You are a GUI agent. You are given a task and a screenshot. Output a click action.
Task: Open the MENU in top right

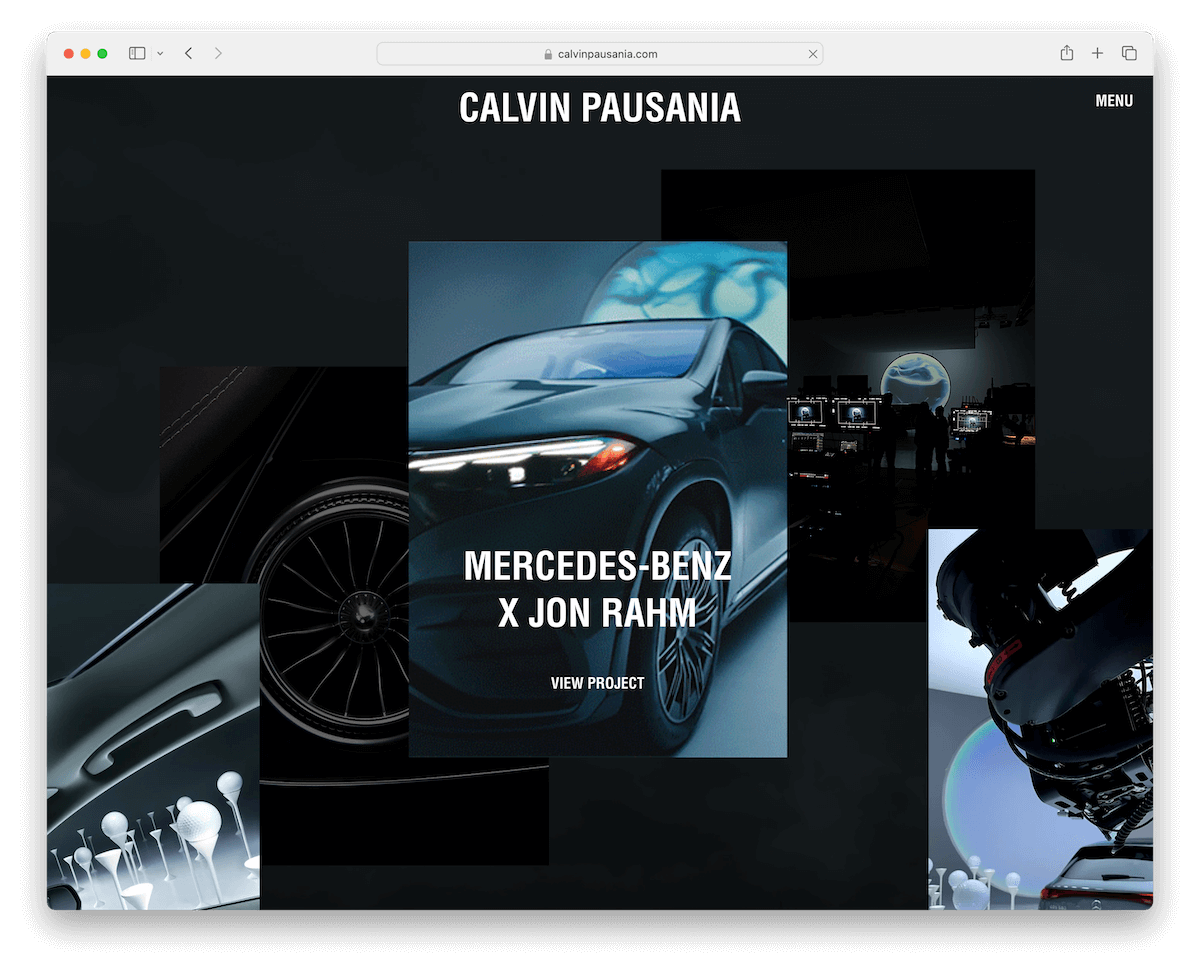point(1114,101)
